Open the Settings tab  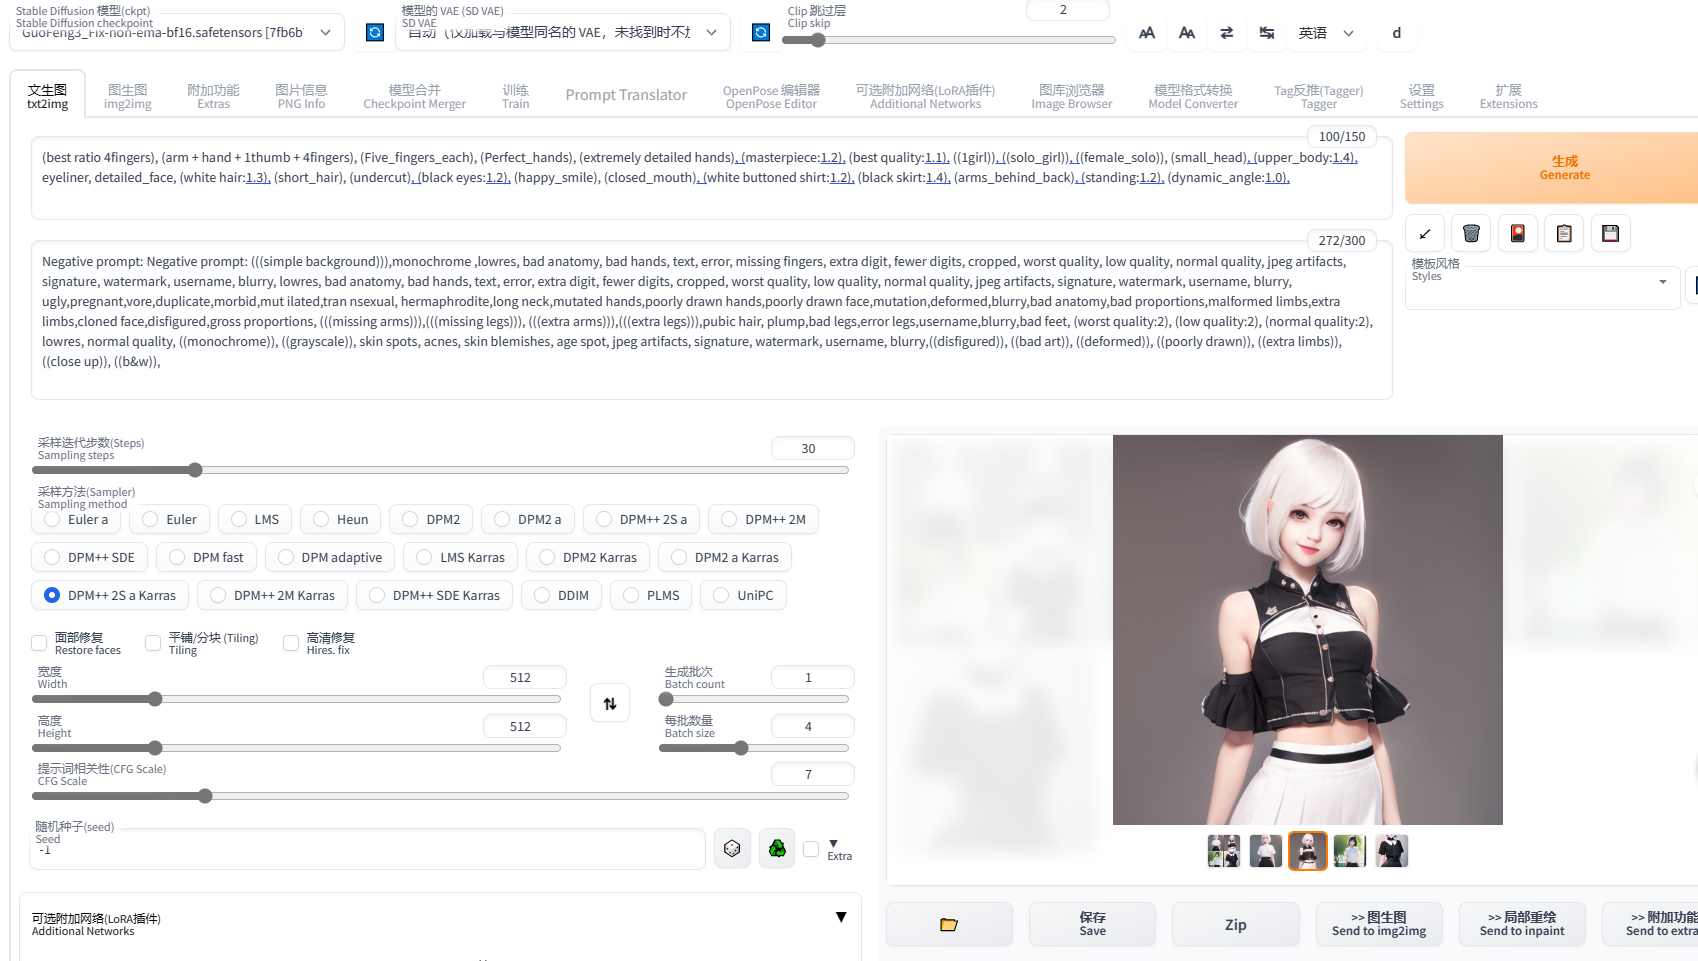coord(1421,96)
